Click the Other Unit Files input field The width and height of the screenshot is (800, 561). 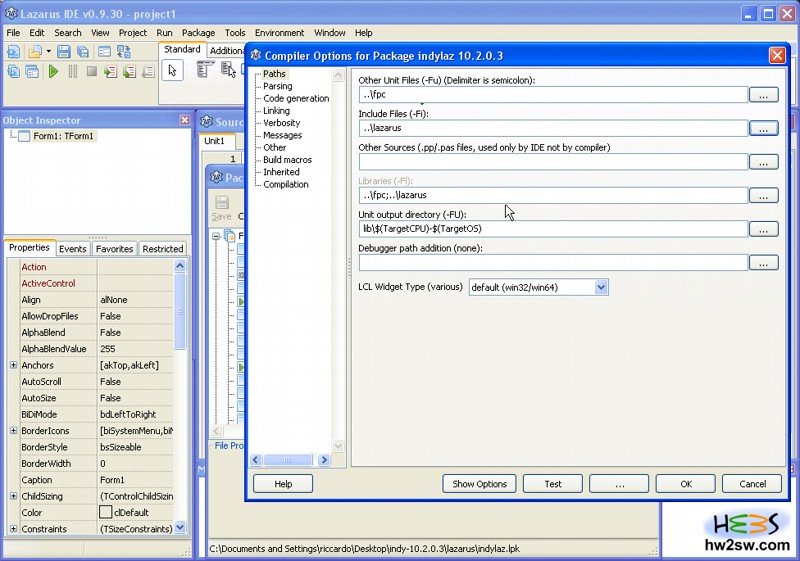coord(553,94)
